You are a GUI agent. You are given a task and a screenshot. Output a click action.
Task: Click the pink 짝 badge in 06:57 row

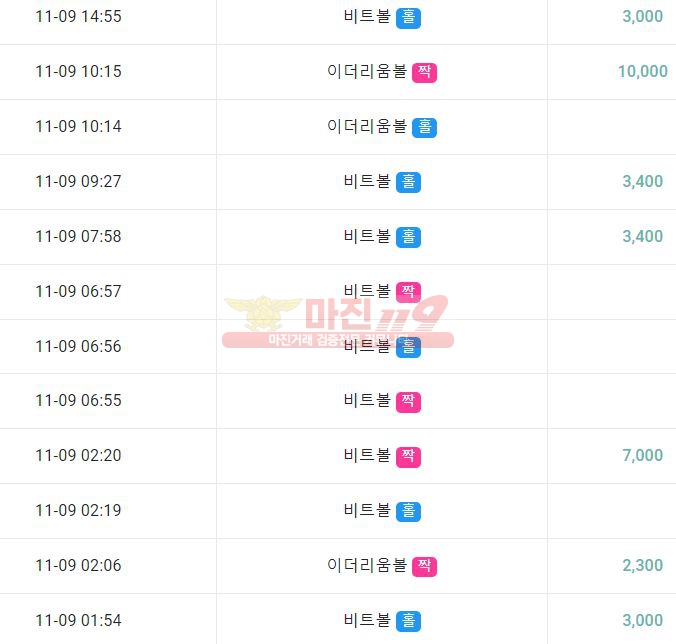point(408,292)
